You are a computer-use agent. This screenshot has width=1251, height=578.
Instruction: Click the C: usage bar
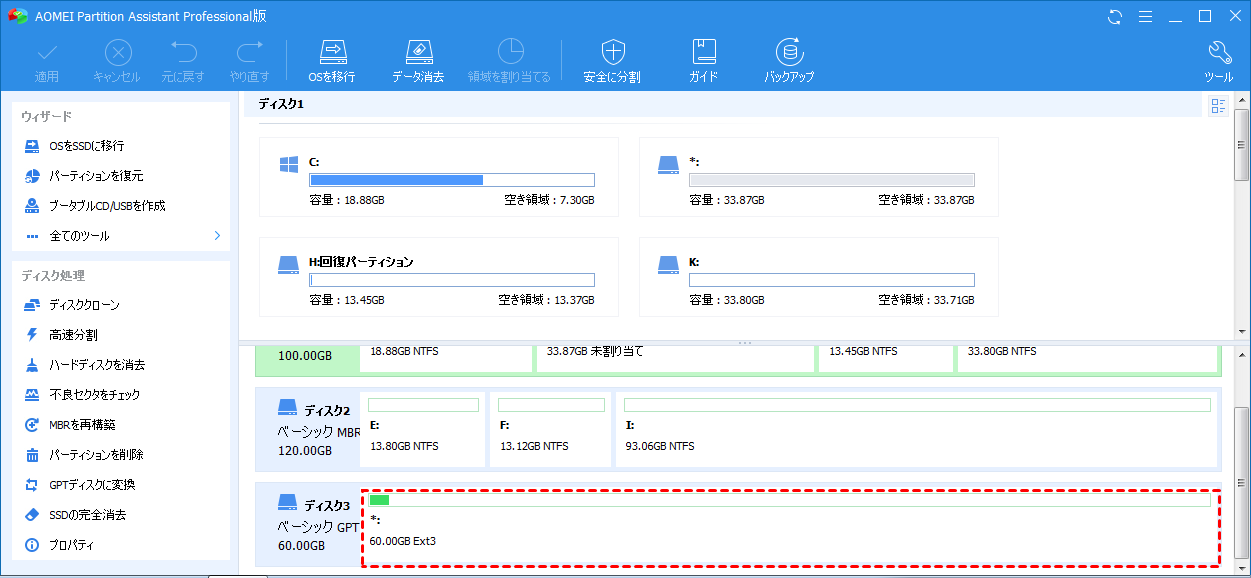click(452, 180)
